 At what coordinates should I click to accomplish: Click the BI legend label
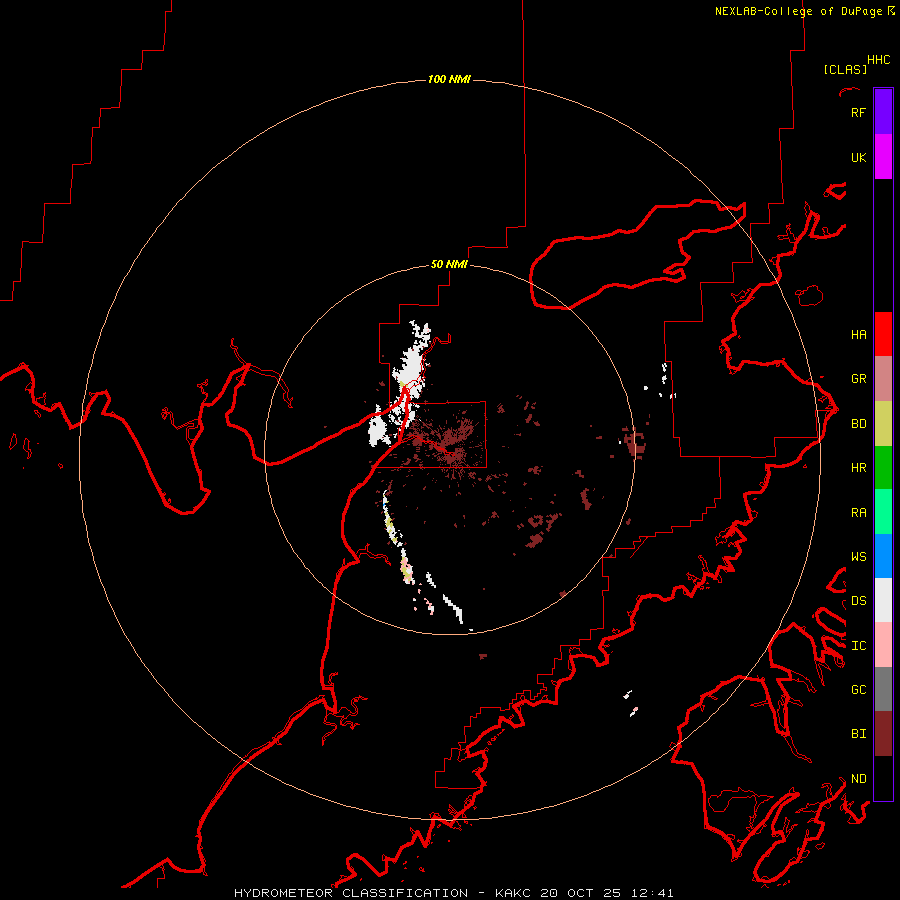click(x=858, y=734)
